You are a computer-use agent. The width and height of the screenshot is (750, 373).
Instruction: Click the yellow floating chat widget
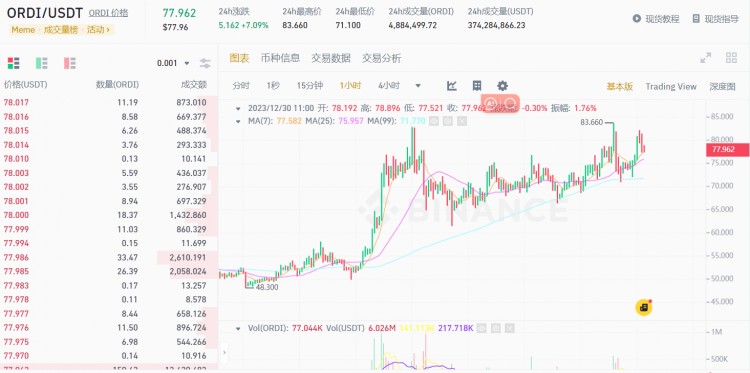click(x=644, y=307)
